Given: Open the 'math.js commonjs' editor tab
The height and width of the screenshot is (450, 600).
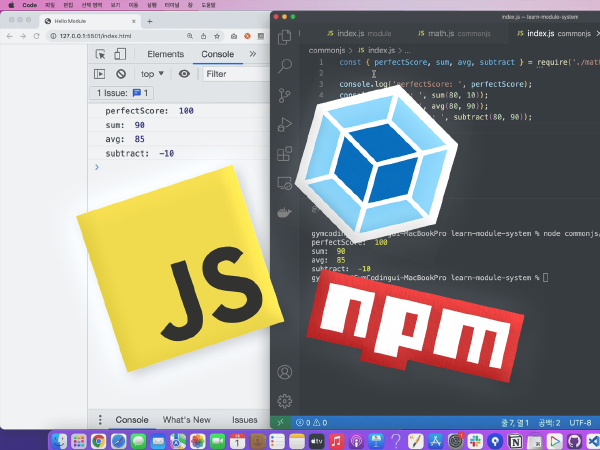Looking at the screenshot, I should coord(454,34).
